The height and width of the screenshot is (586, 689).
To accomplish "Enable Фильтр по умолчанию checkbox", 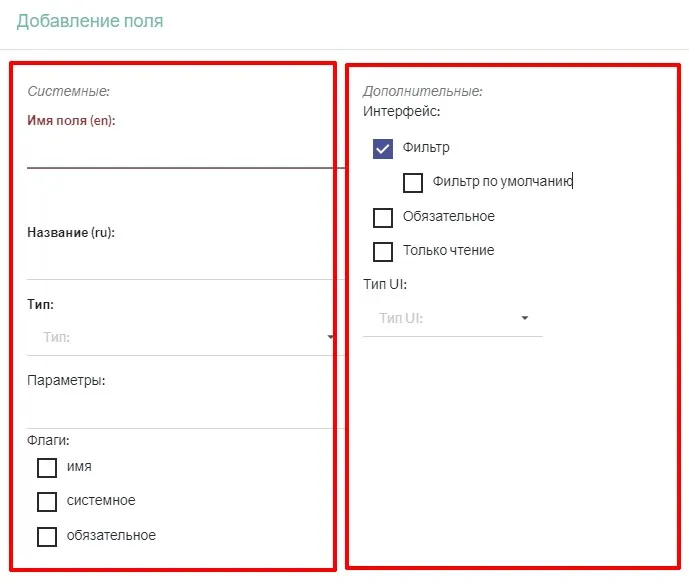I will pos(413,183).
